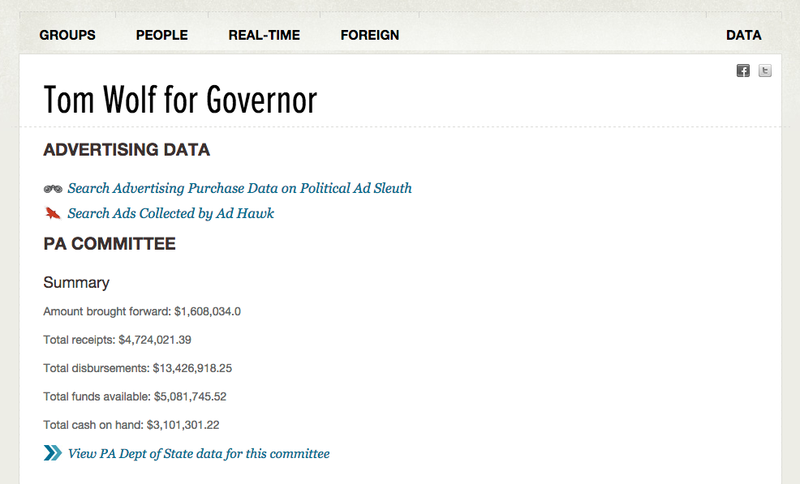Click the red hawk icon beside Ad Hawk
Image resolution: width=800 pixels, height=484 pixels.
[x=53, y=213]
